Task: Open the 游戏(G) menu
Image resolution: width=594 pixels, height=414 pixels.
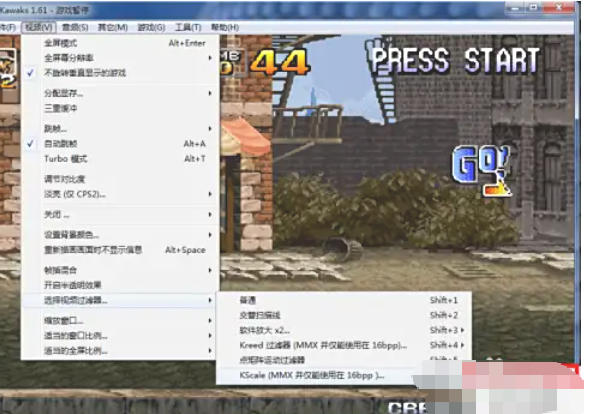Action: pyautogui.click(x=151, y=27)
